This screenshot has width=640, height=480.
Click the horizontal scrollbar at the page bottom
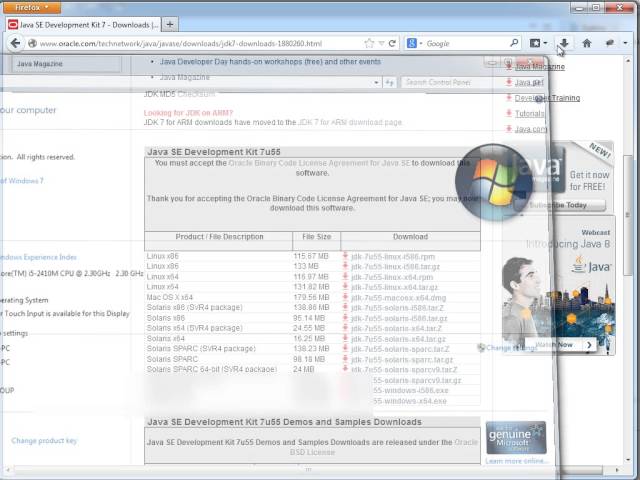click(309, 470)
